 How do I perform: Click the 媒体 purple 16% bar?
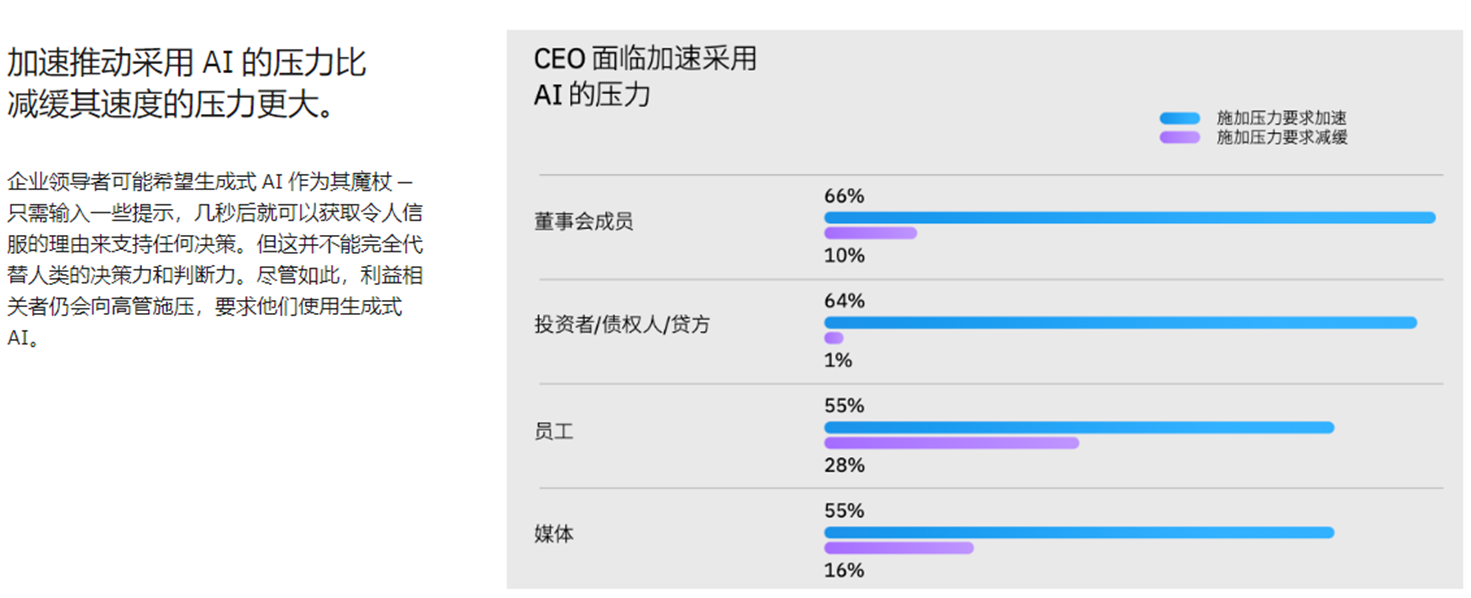click(x=898, y=548)
